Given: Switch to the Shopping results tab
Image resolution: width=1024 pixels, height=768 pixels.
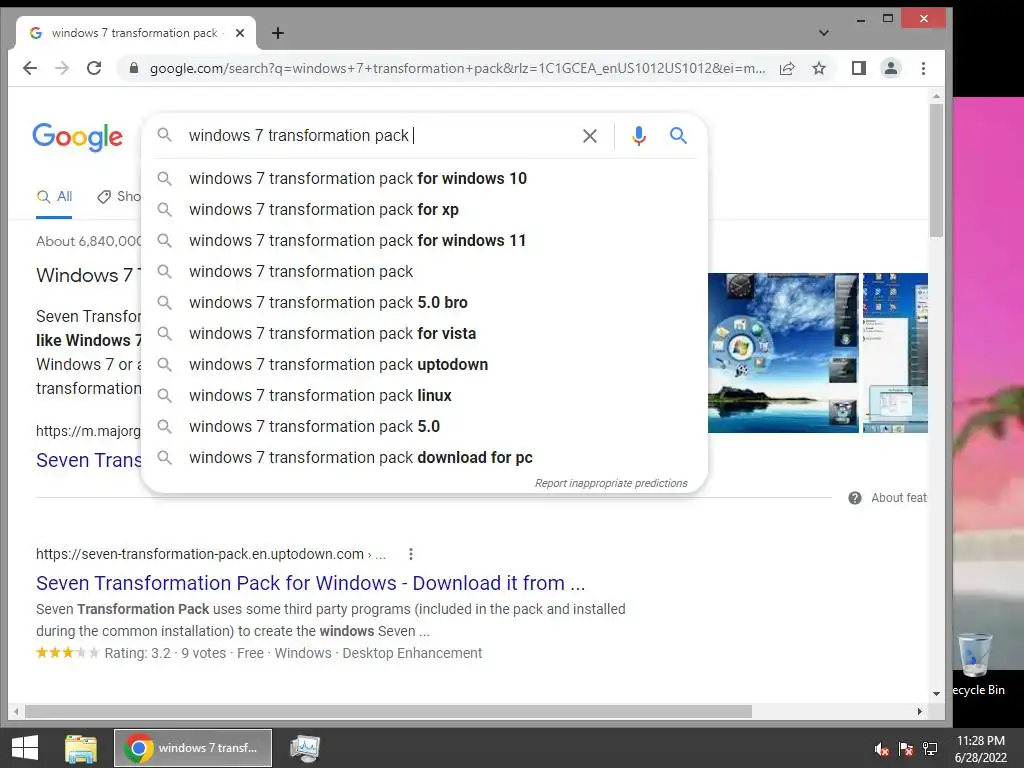Looking at the screenshot, I should point(119,197).
